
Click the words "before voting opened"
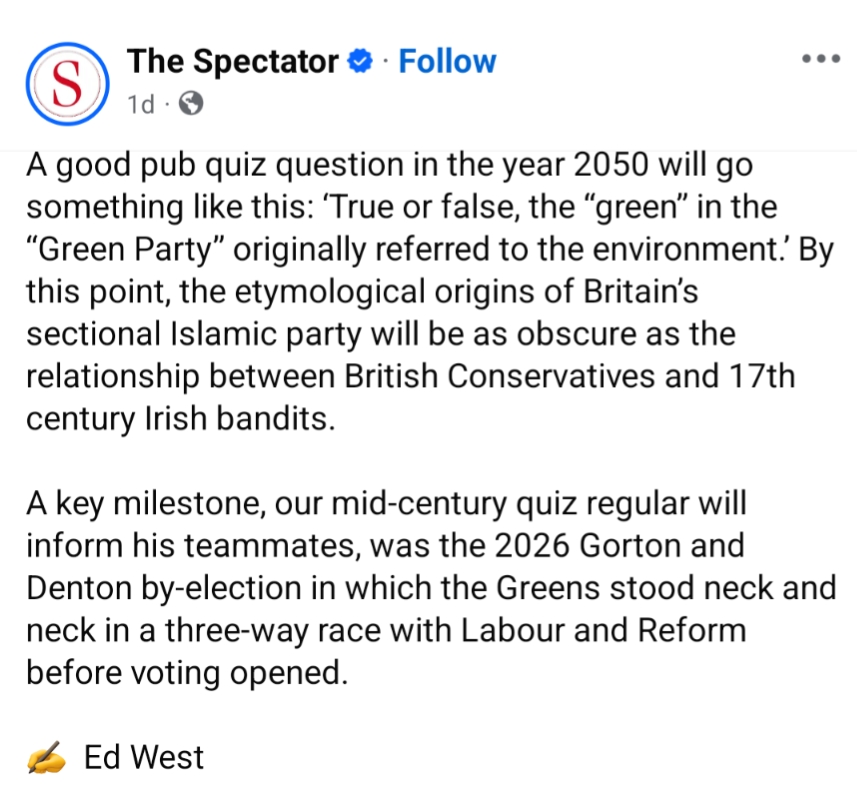(x=186, y=672)
